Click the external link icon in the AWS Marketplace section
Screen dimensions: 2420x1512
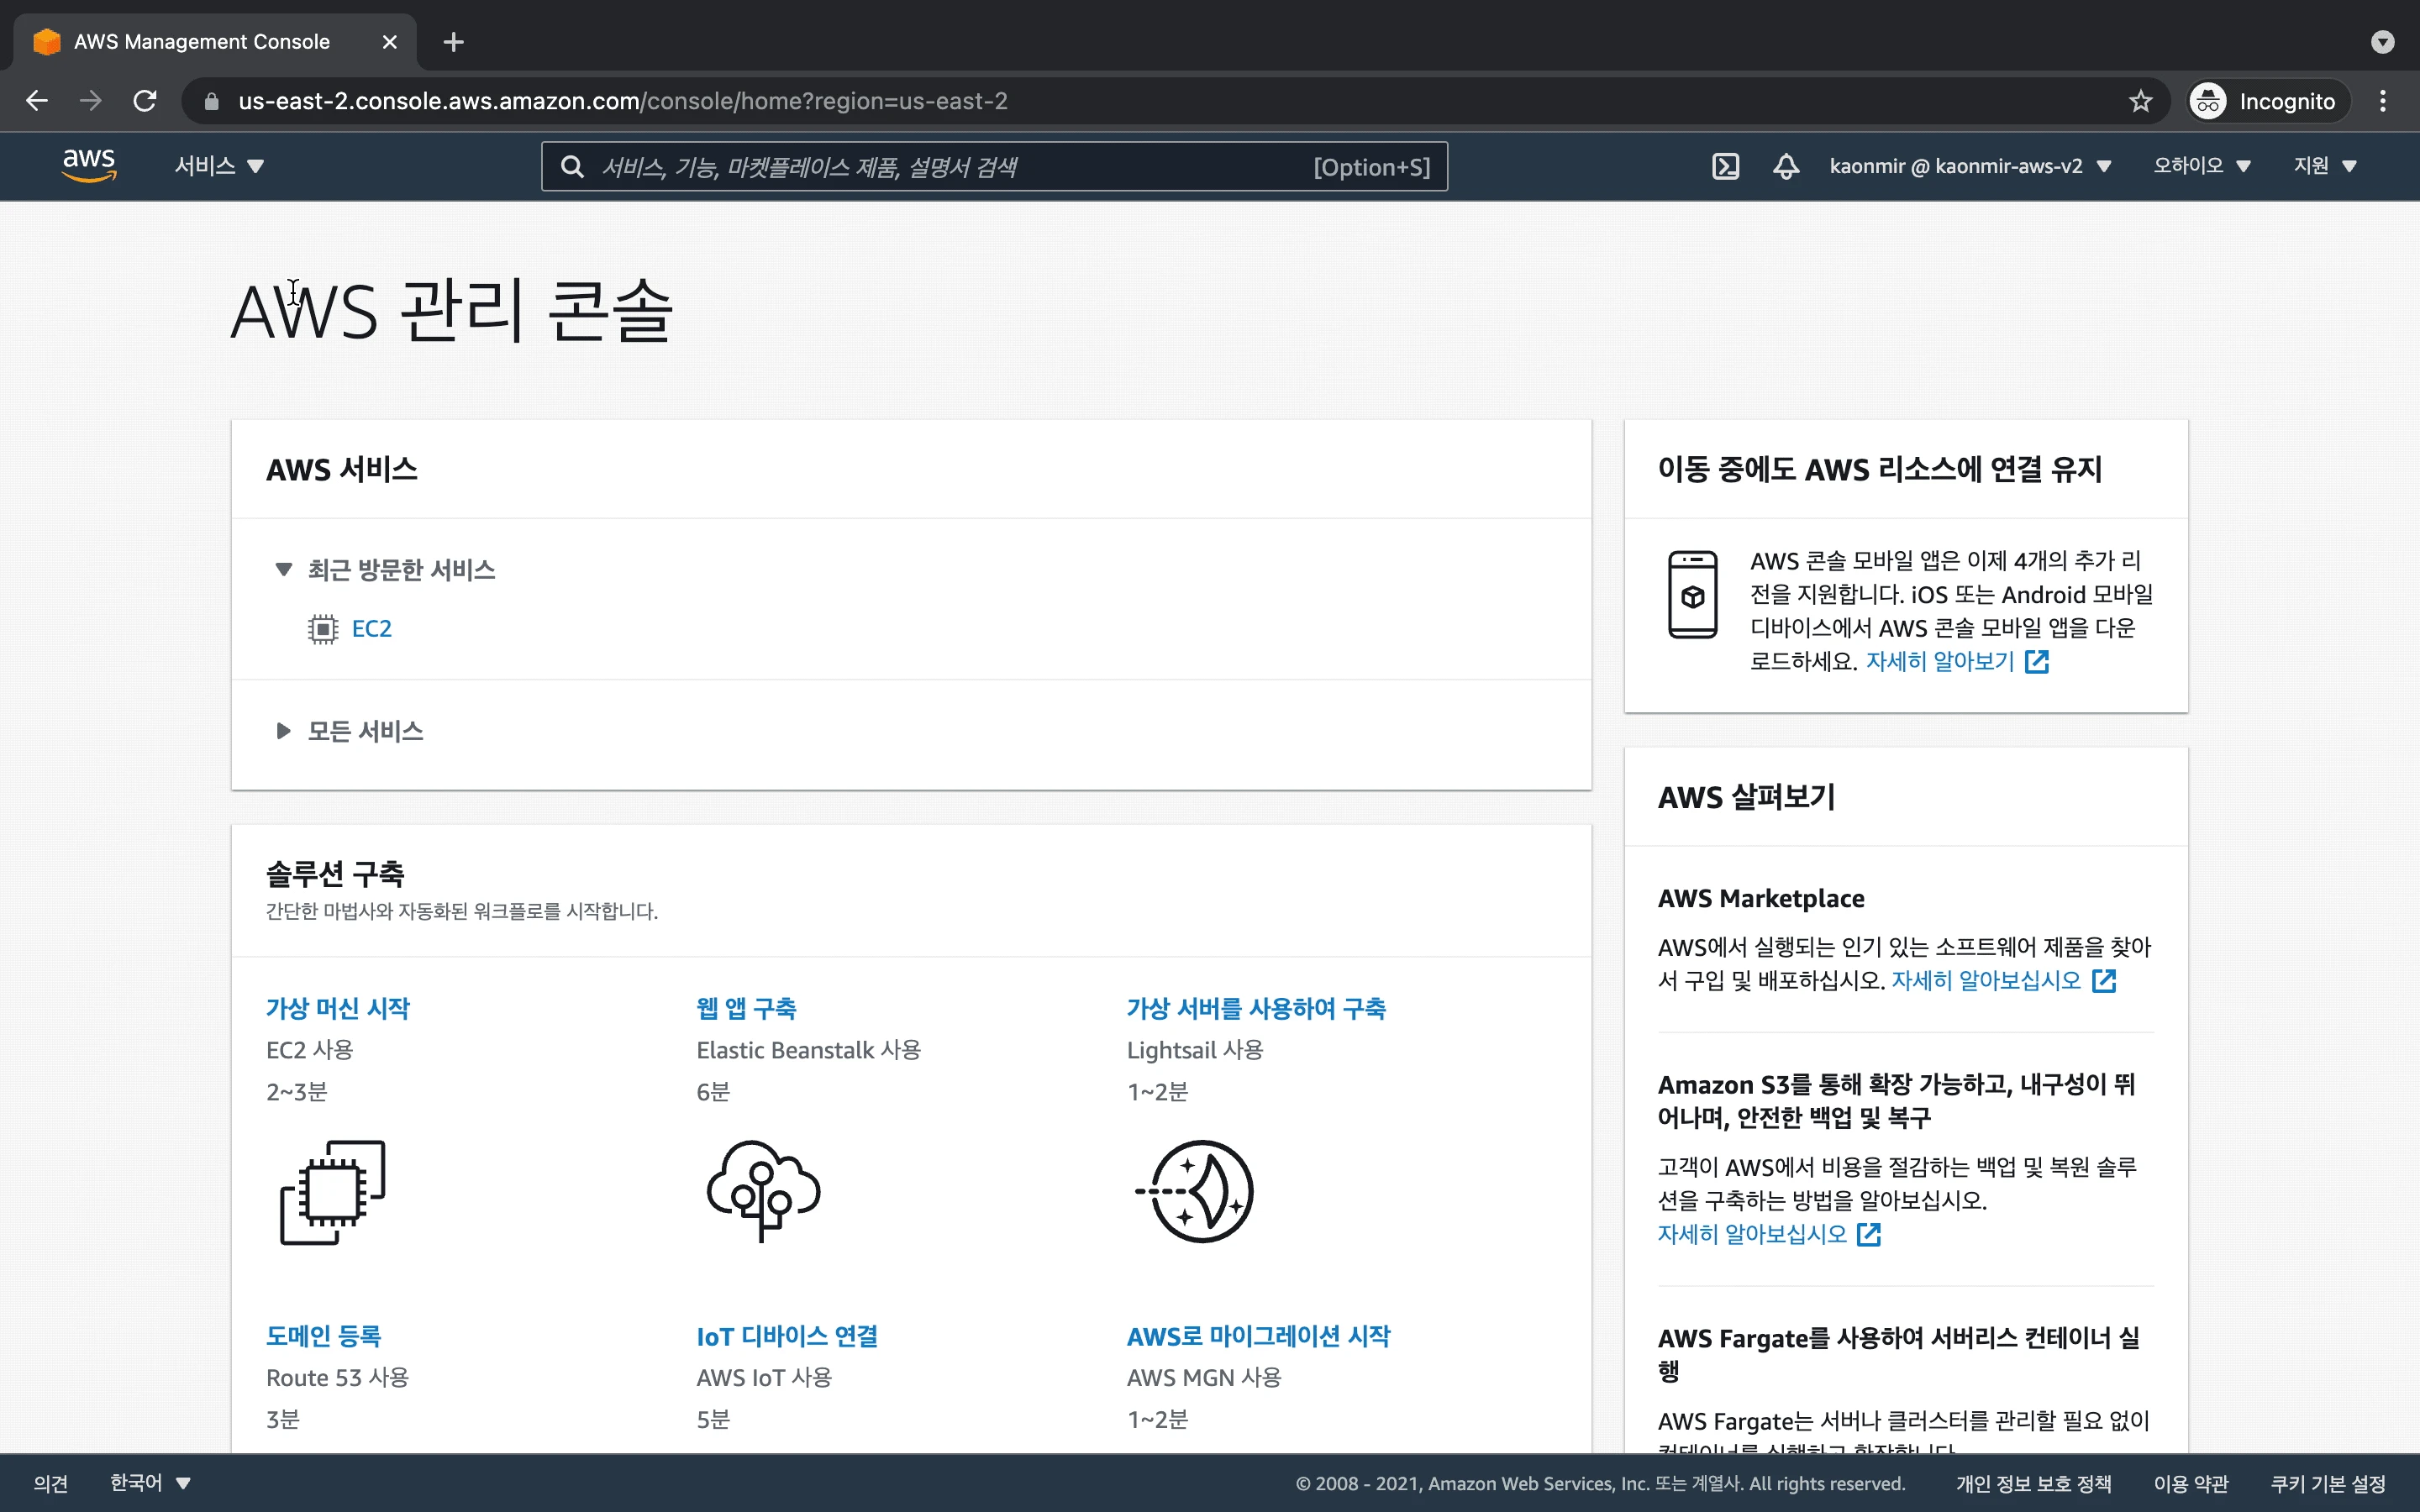[2104, 981]
